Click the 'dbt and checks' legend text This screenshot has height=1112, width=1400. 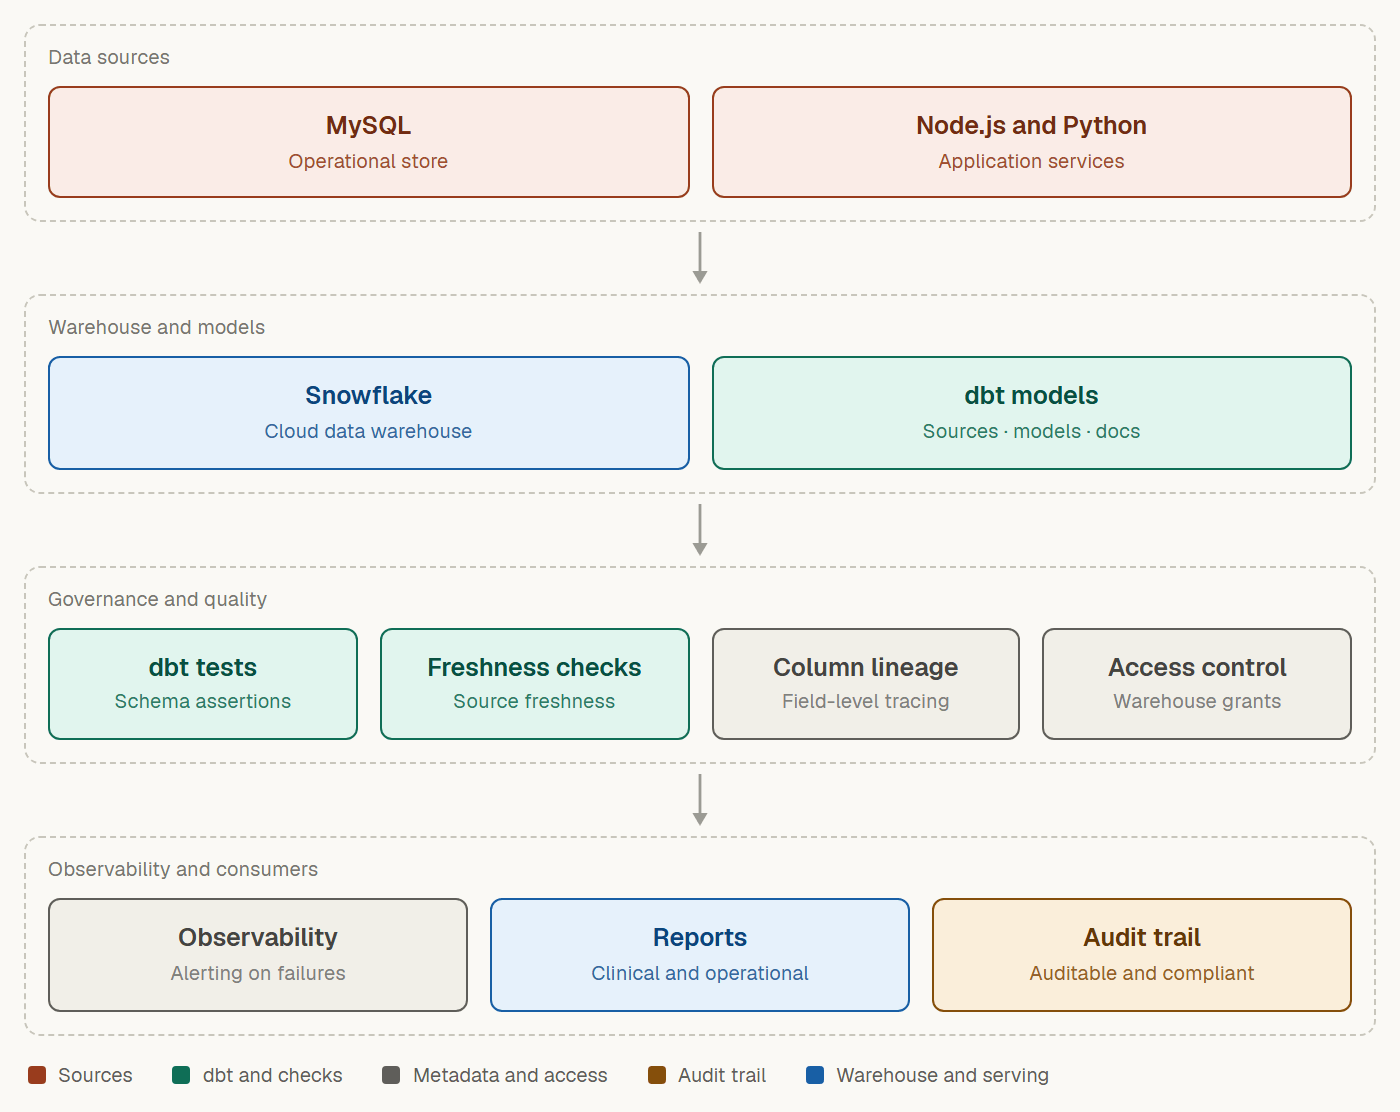273,1075
